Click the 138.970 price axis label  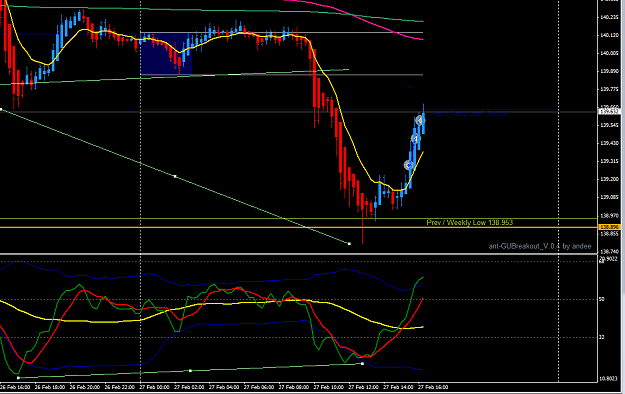click(609, 216)
